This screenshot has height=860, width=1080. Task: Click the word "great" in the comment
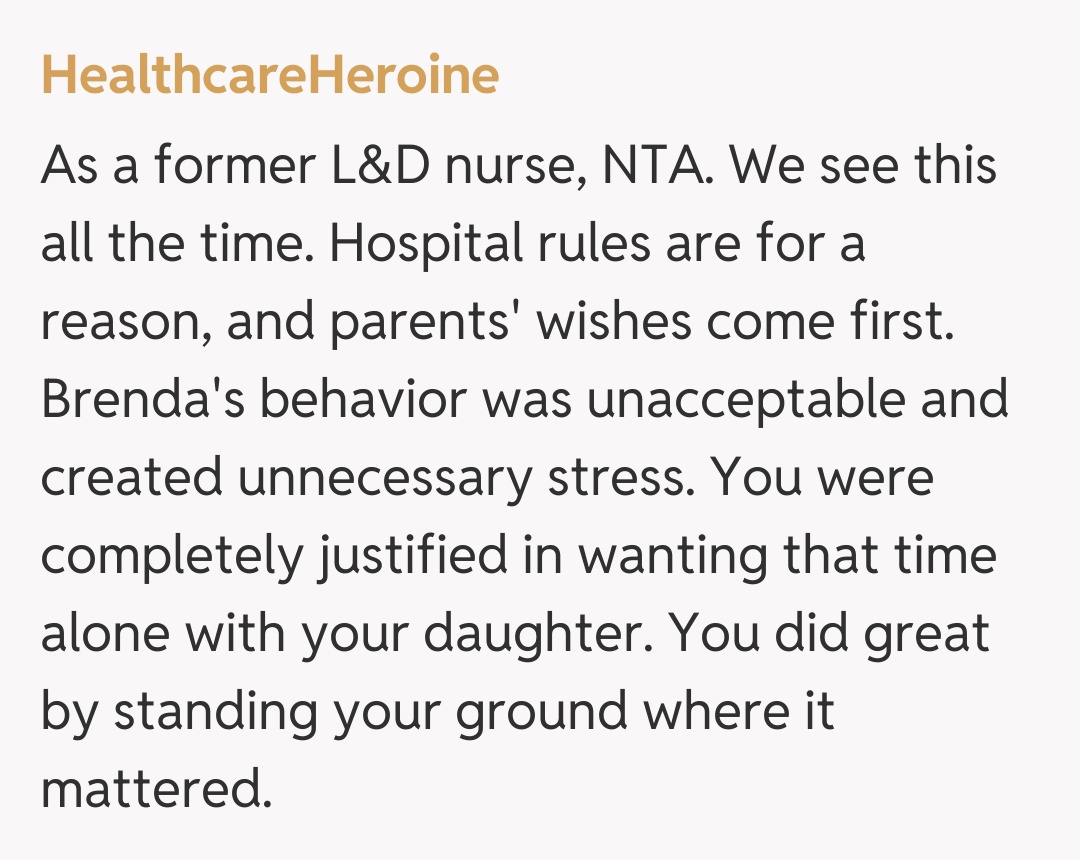click(925, 634)
